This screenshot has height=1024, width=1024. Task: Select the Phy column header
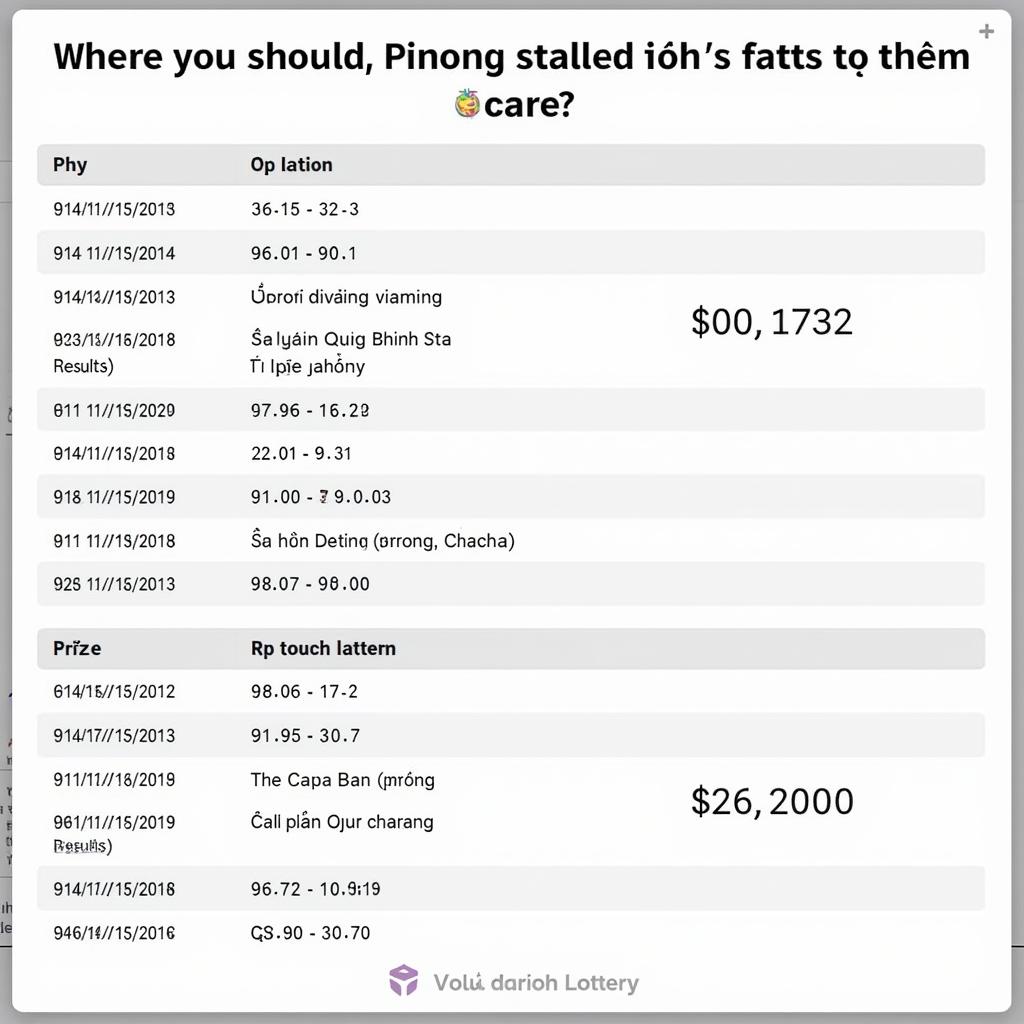pyautogui.click(x=70, y=165)
